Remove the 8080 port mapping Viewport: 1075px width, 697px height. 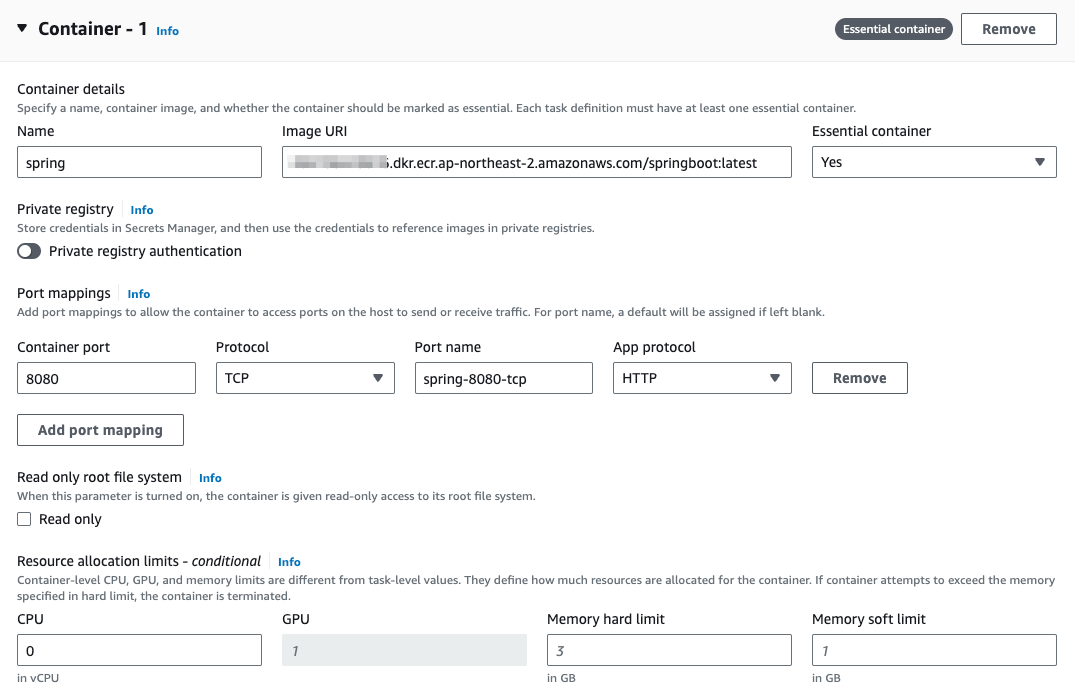(x=859, y=378)
